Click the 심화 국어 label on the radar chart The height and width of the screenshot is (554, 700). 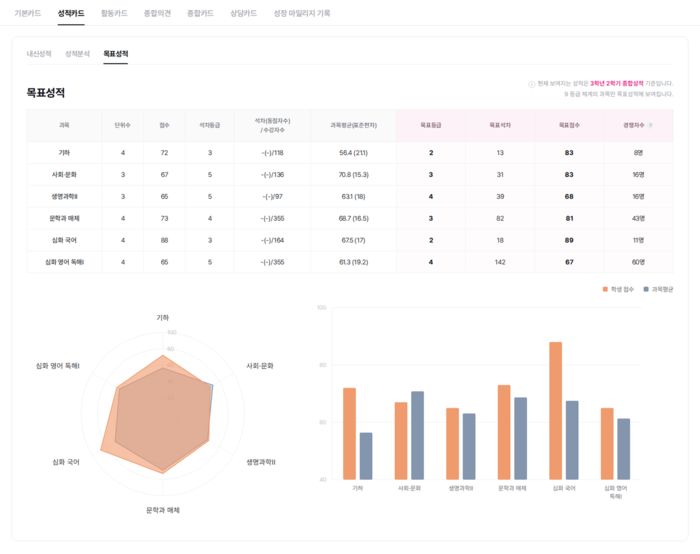tap(66, 462)
